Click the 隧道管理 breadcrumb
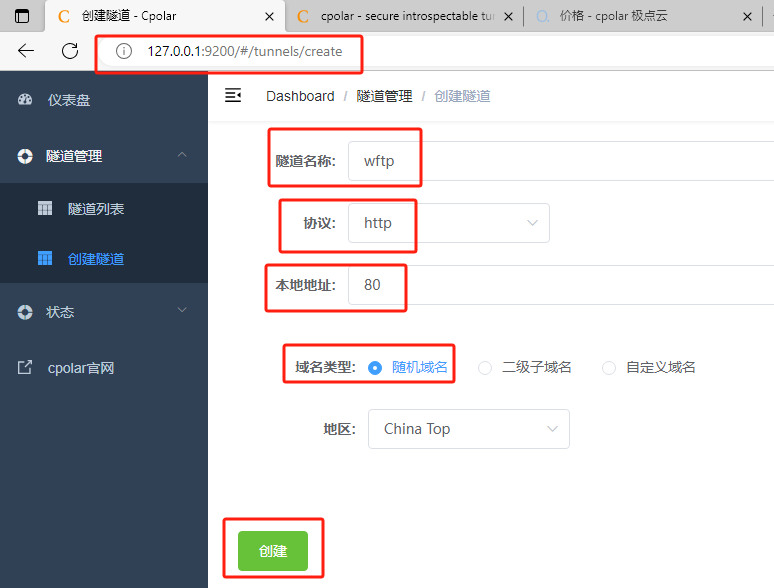 [384, 96]
